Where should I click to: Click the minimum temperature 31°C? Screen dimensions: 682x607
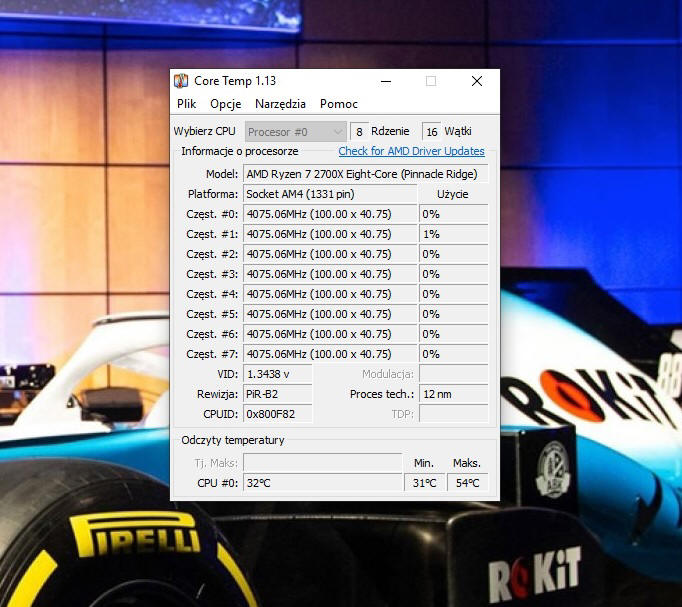tap(425, 483)
